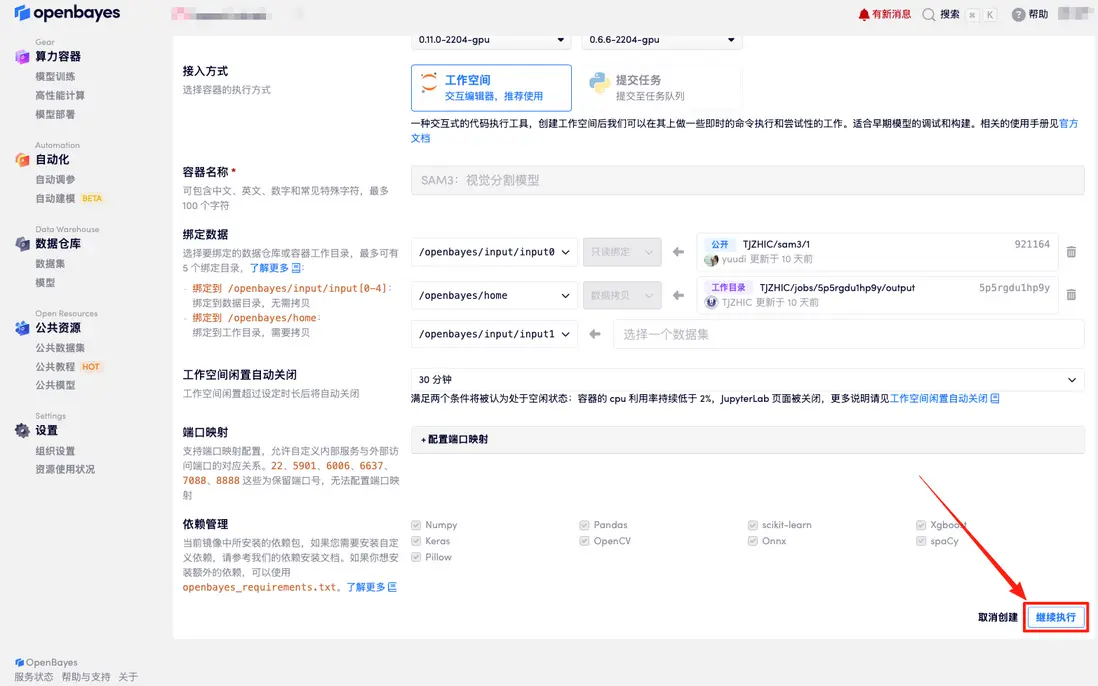This screenshot has height=686, width=1098.
Task: Open the 0.11.0-2204-gpu version dropdown
Action: (x=490, y=38)
